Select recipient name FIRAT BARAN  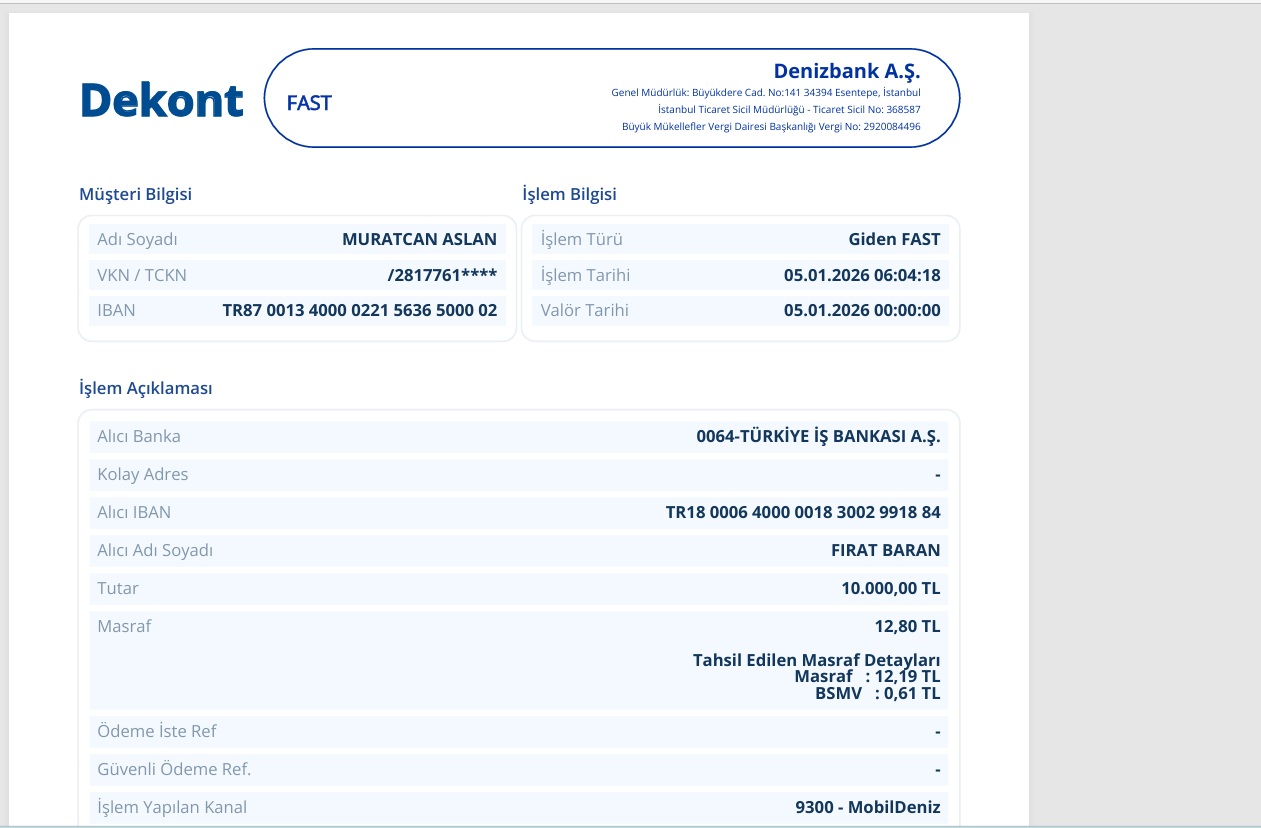point(886,550)
